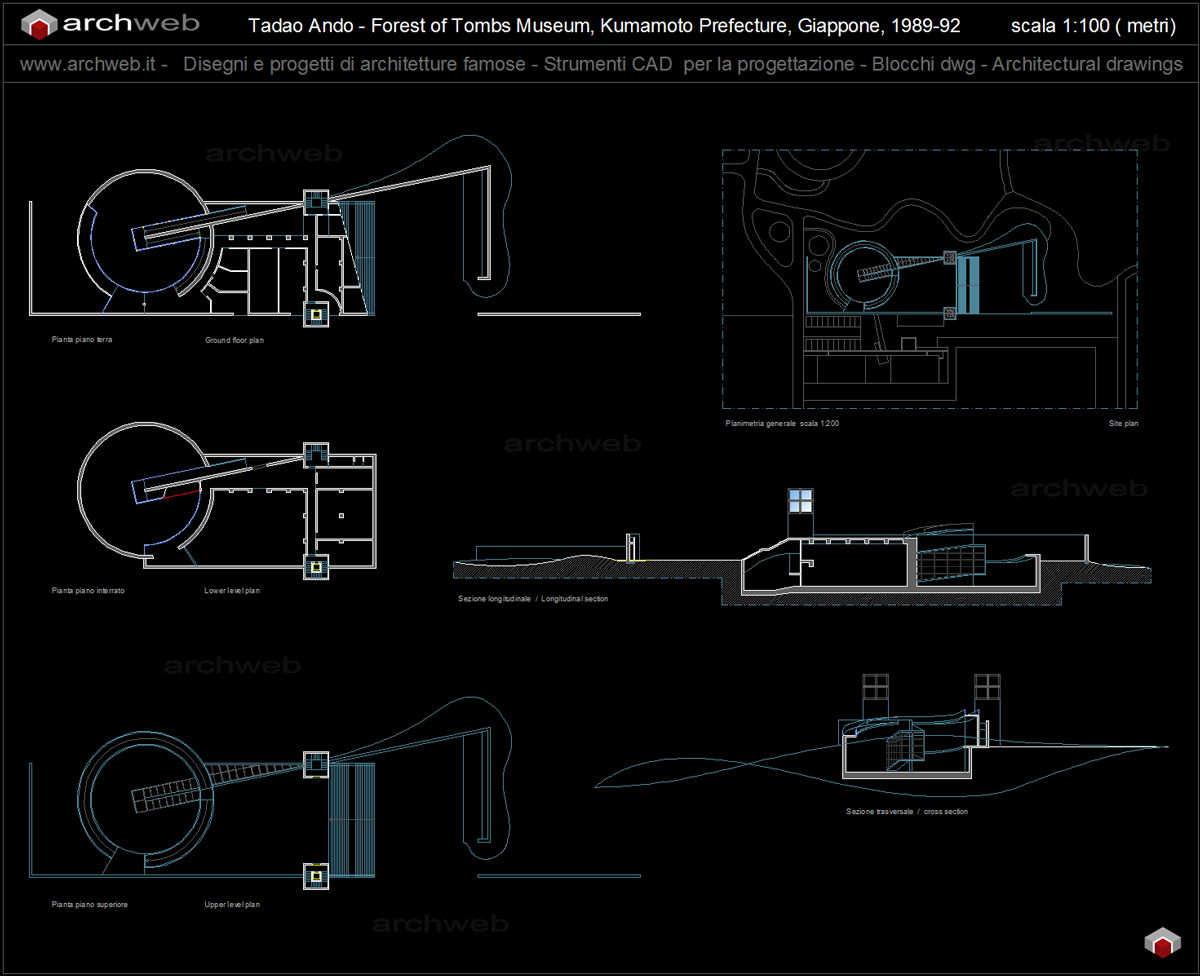Select the title 'Tadao Ando - Forest of Tombs Museum'

[421, 25]
